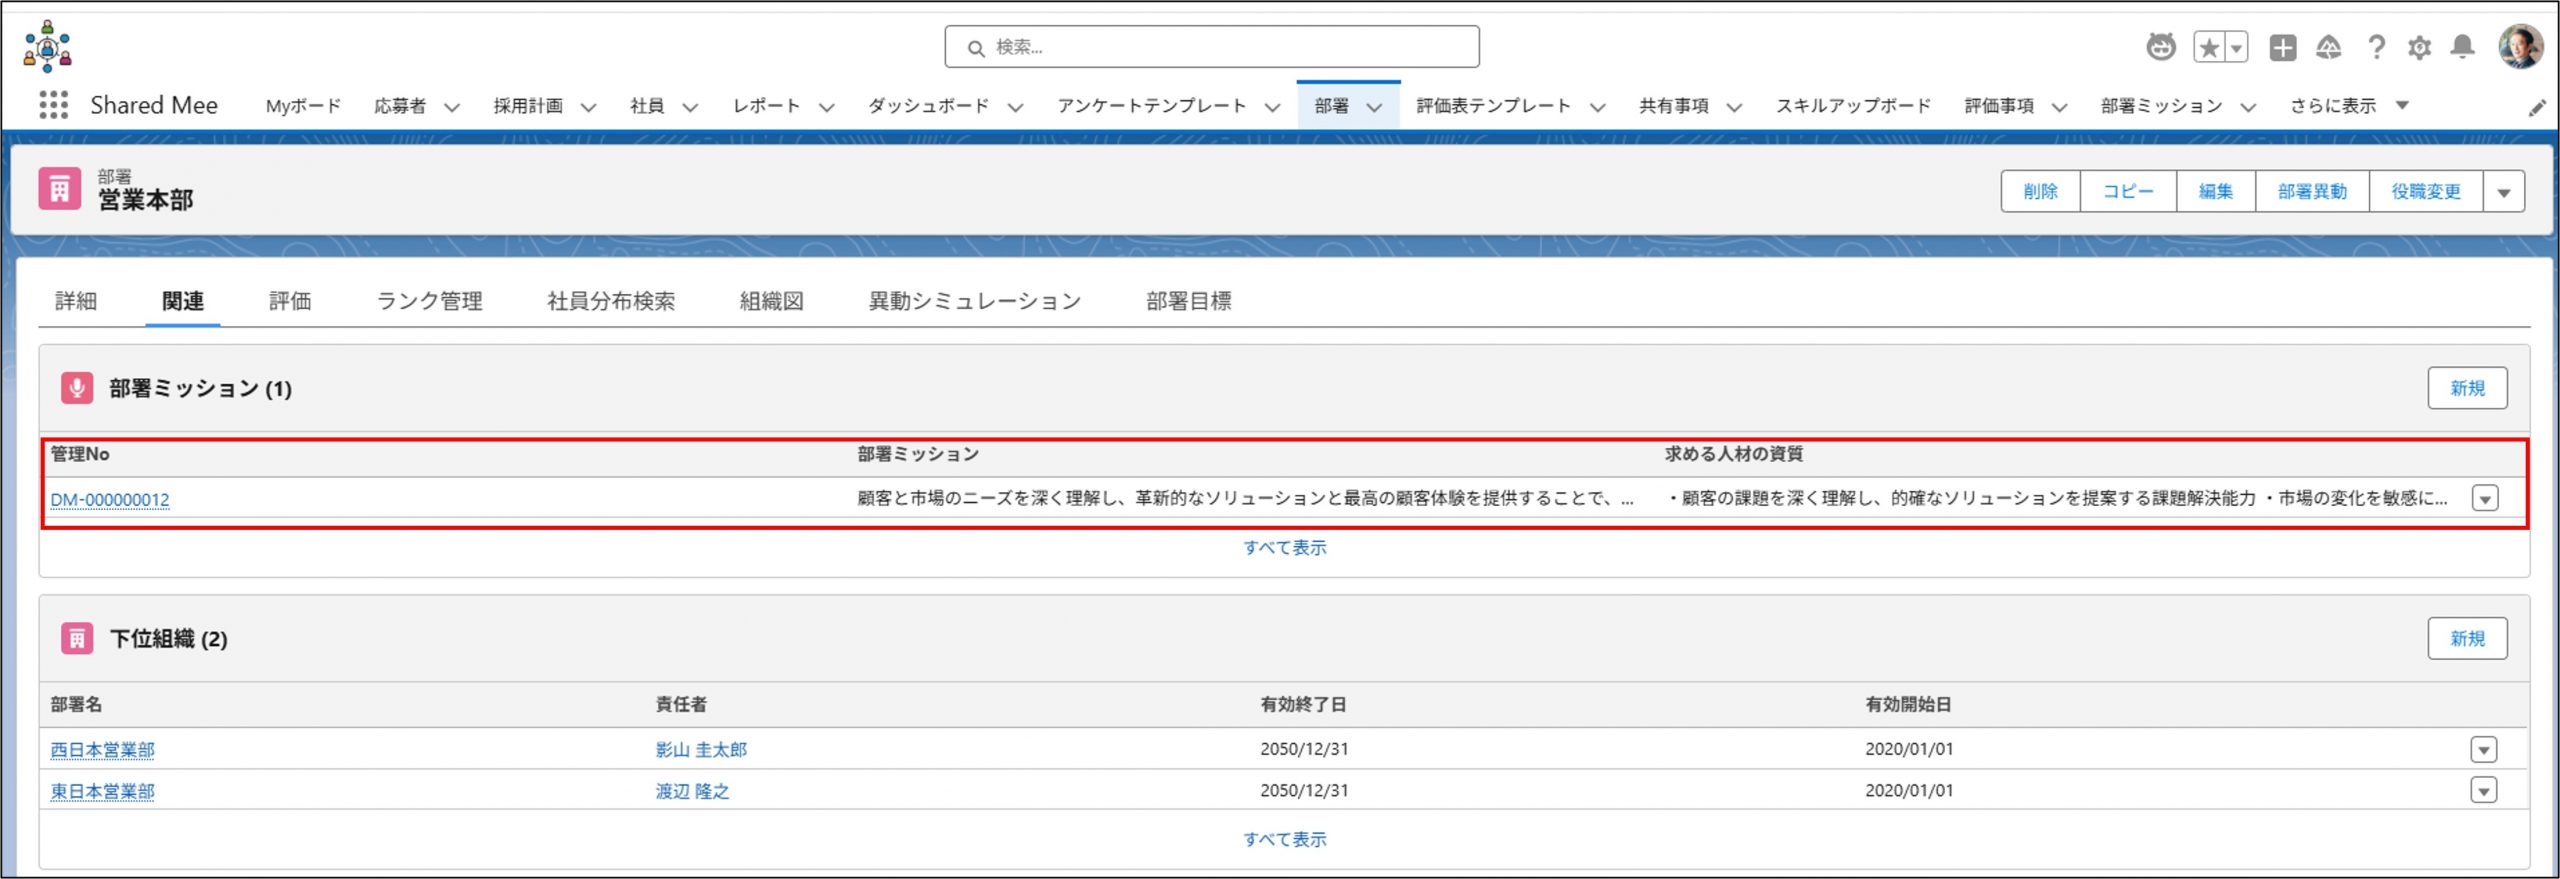Click the pencil icon to edit navigation
The height and width of the screenshot is (879, 2560).
tap(2537, 108)
